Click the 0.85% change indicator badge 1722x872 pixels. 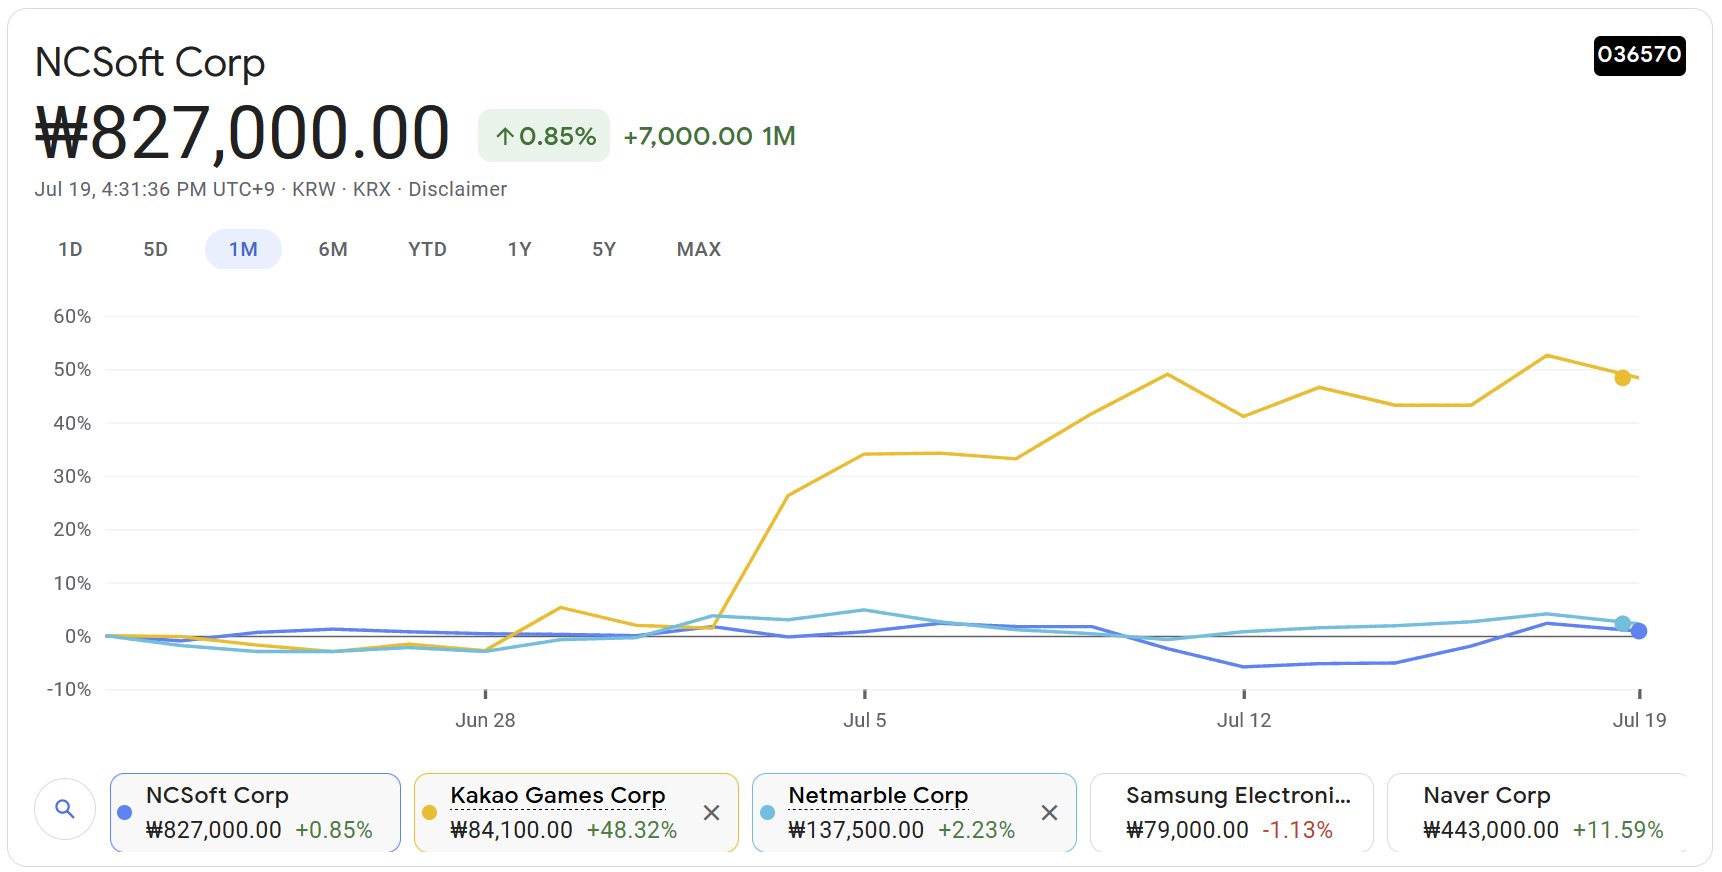tap(544, 136)
